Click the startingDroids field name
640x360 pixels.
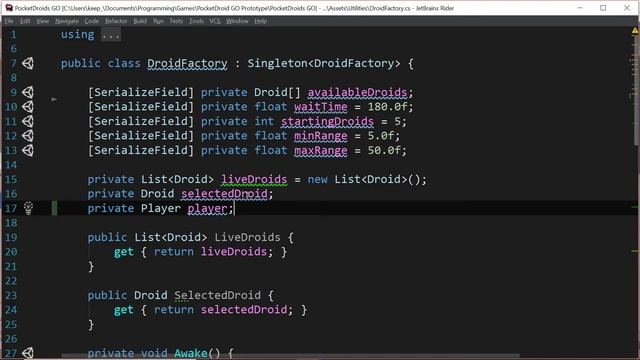(x=327, y=122)
